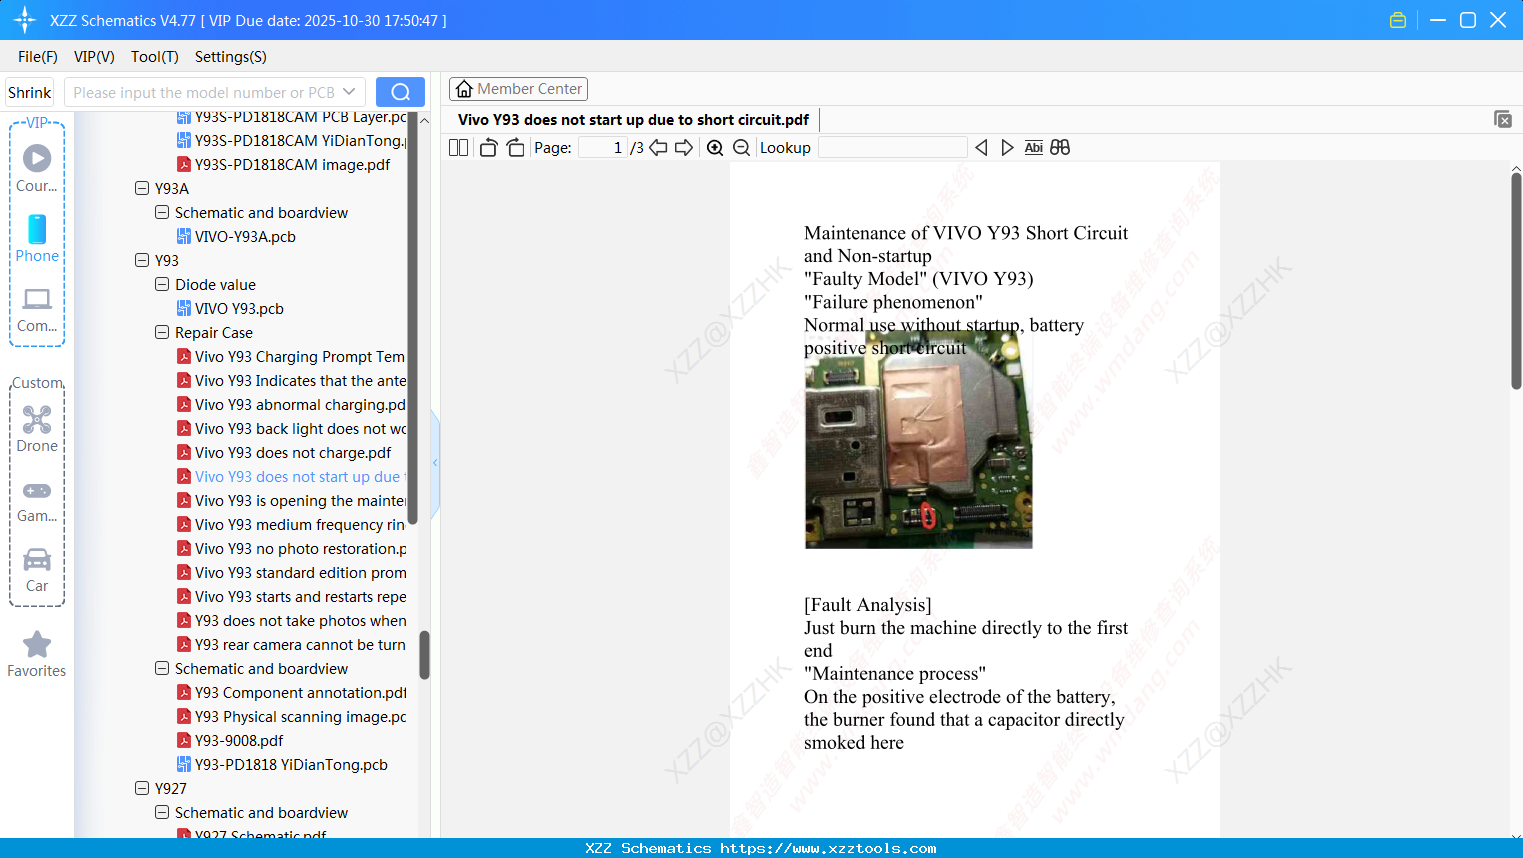Rotate the PDF page clockwise
1523x858 pixels.
515,148
